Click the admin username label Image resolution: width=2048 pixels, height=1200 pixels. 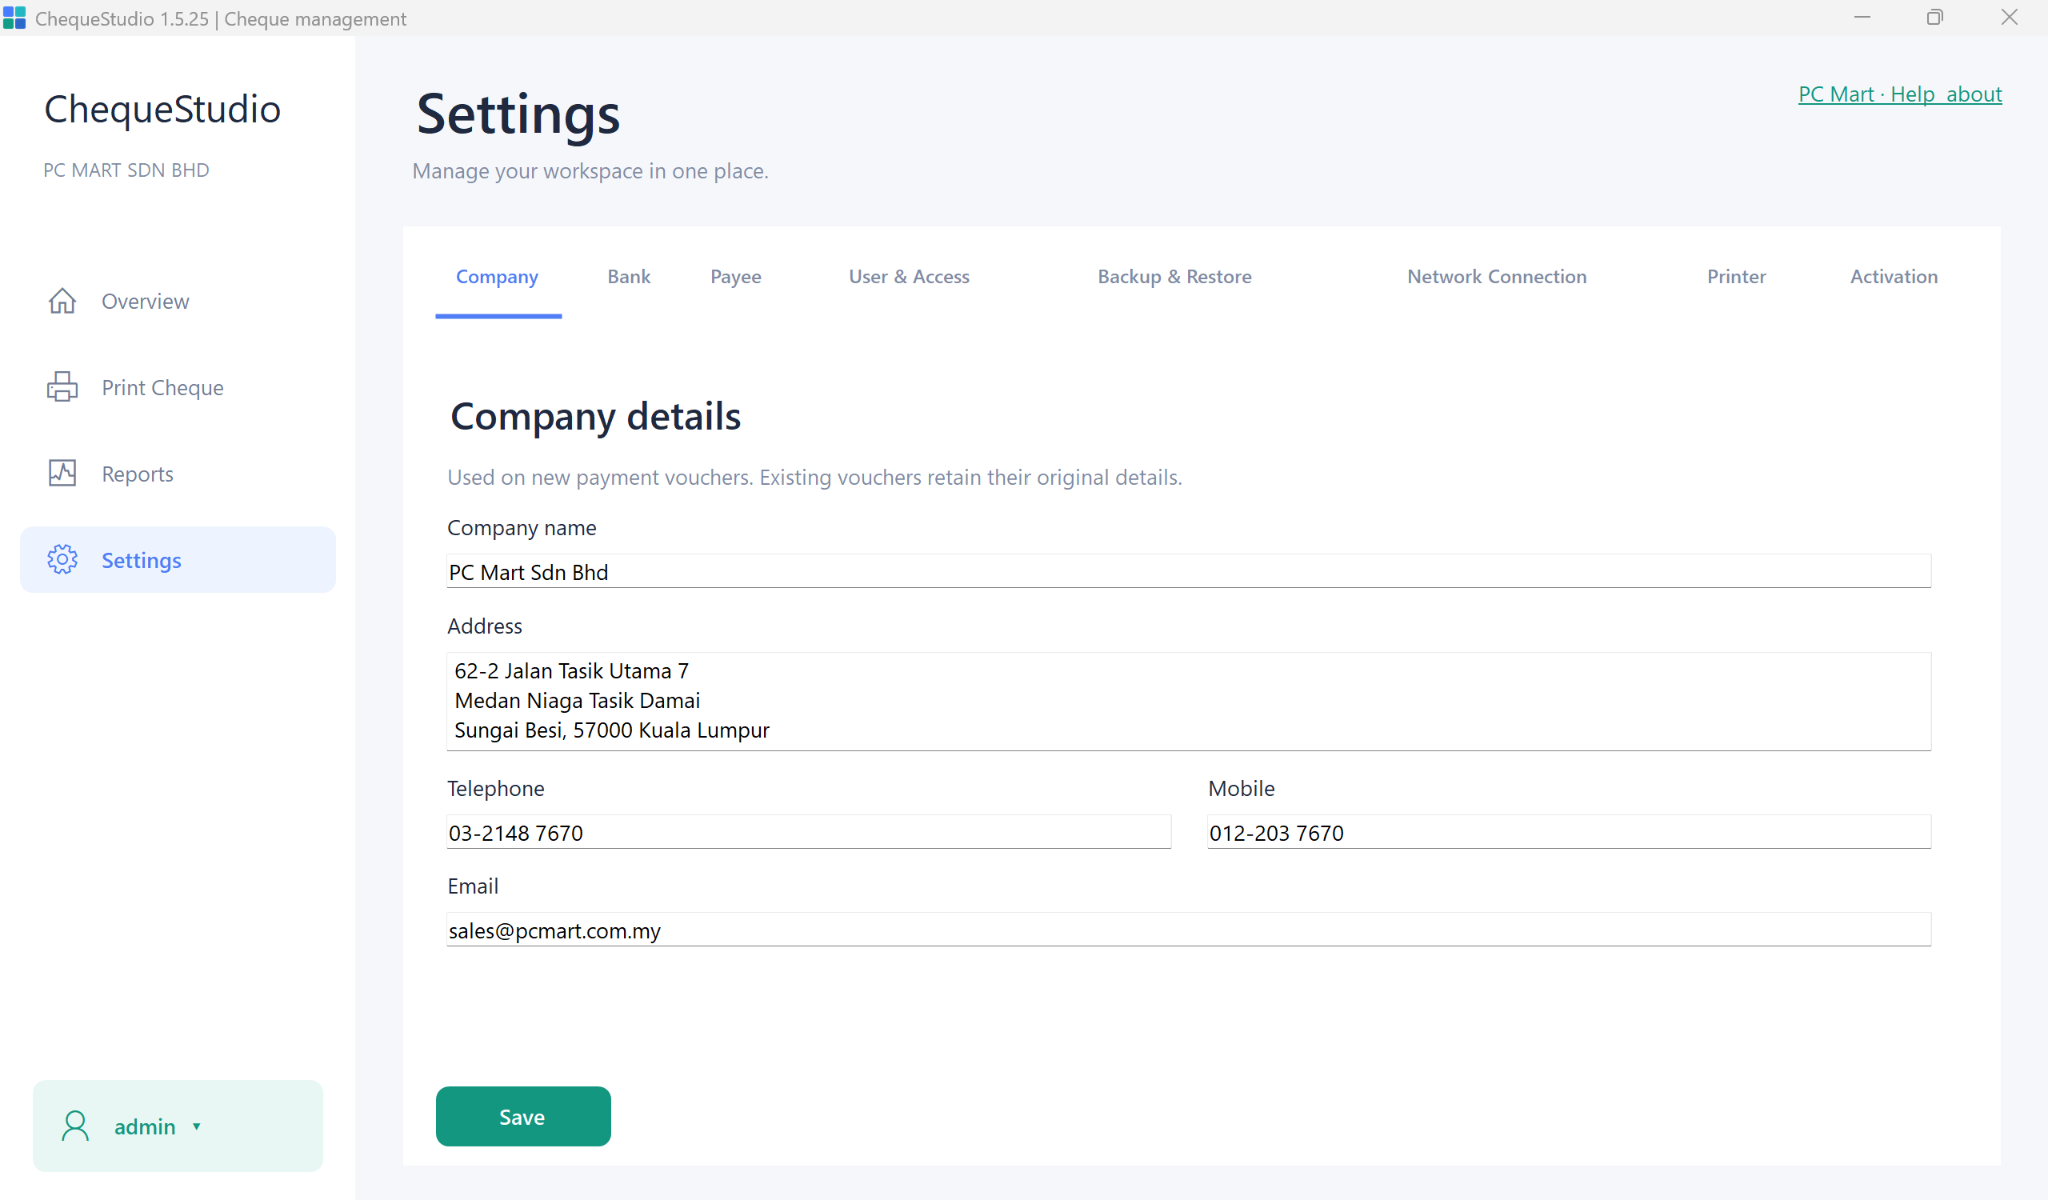tap(145, 1127)
